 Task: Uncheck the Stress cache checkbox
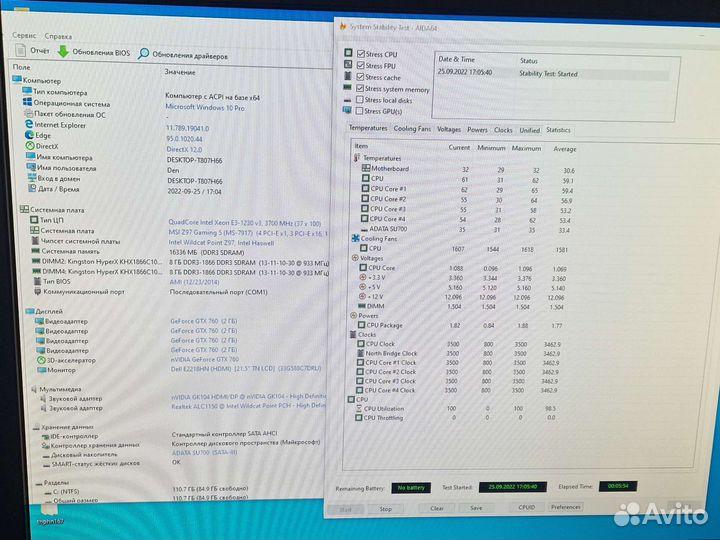(x=360, y=77)
